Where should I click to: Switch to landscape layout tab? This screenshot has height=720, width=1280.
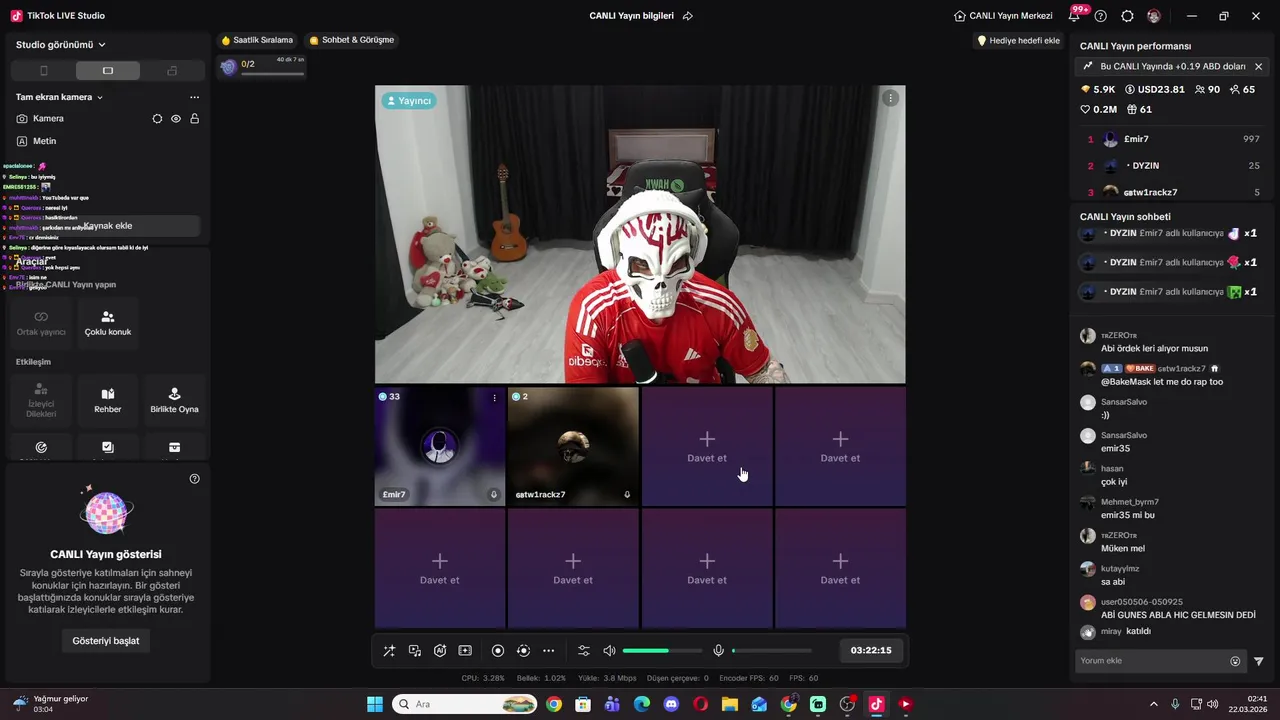tap(108, 71)
